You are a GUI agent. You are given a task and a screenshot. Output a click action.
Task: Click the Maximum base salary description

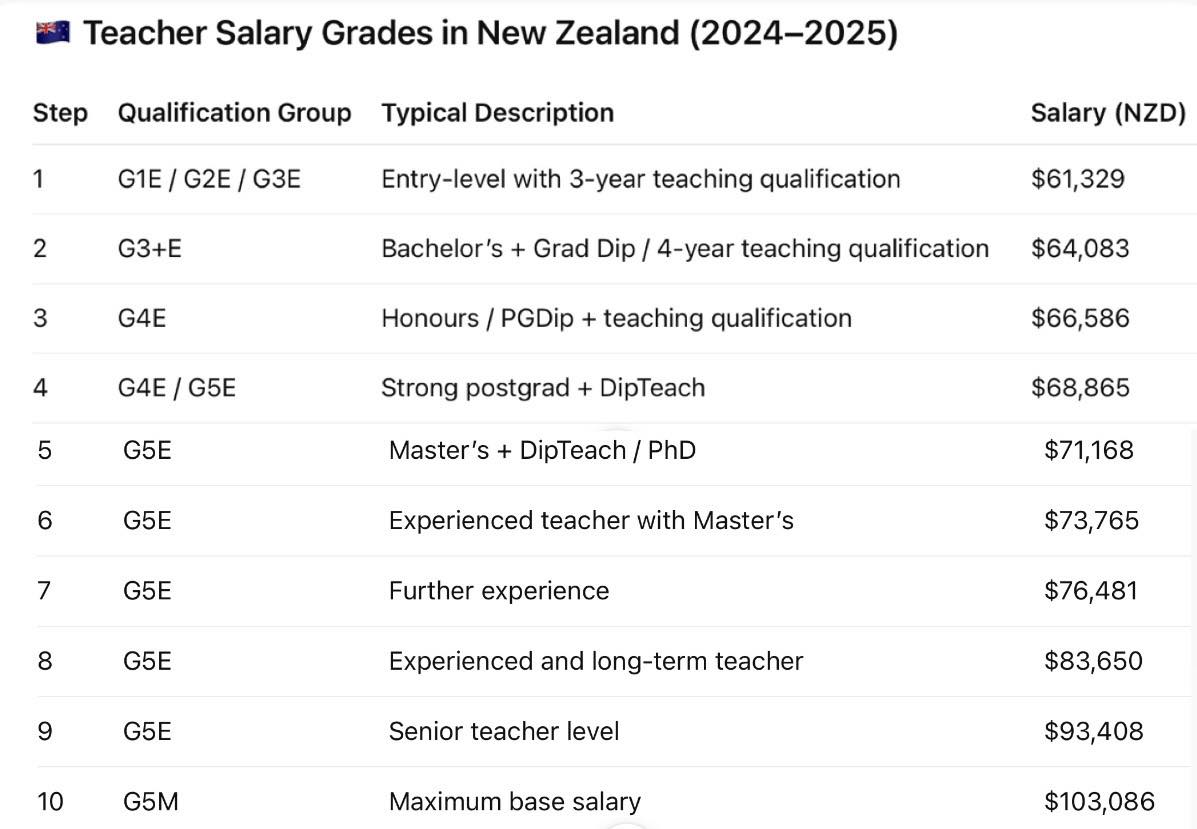515,802
